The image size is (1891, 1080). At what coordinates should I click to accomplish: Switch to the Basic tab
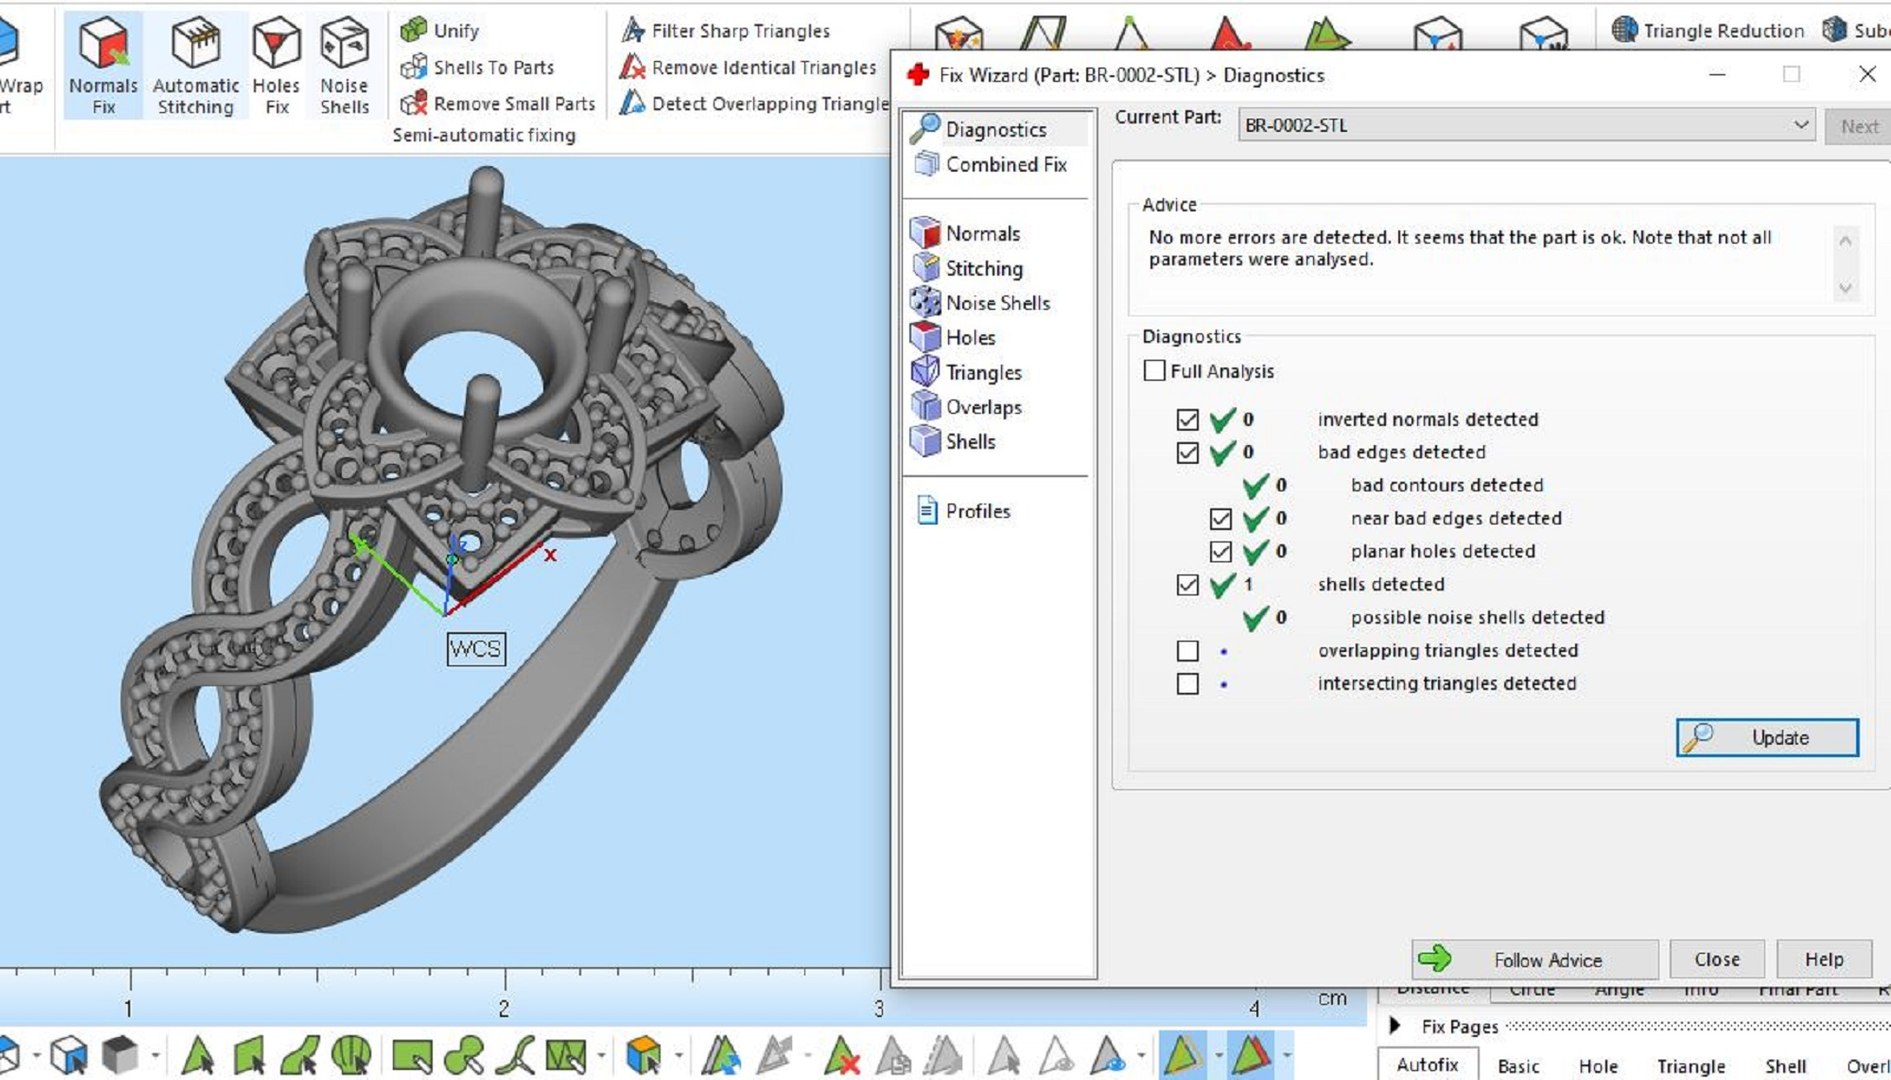(x=1518, y=1066)
